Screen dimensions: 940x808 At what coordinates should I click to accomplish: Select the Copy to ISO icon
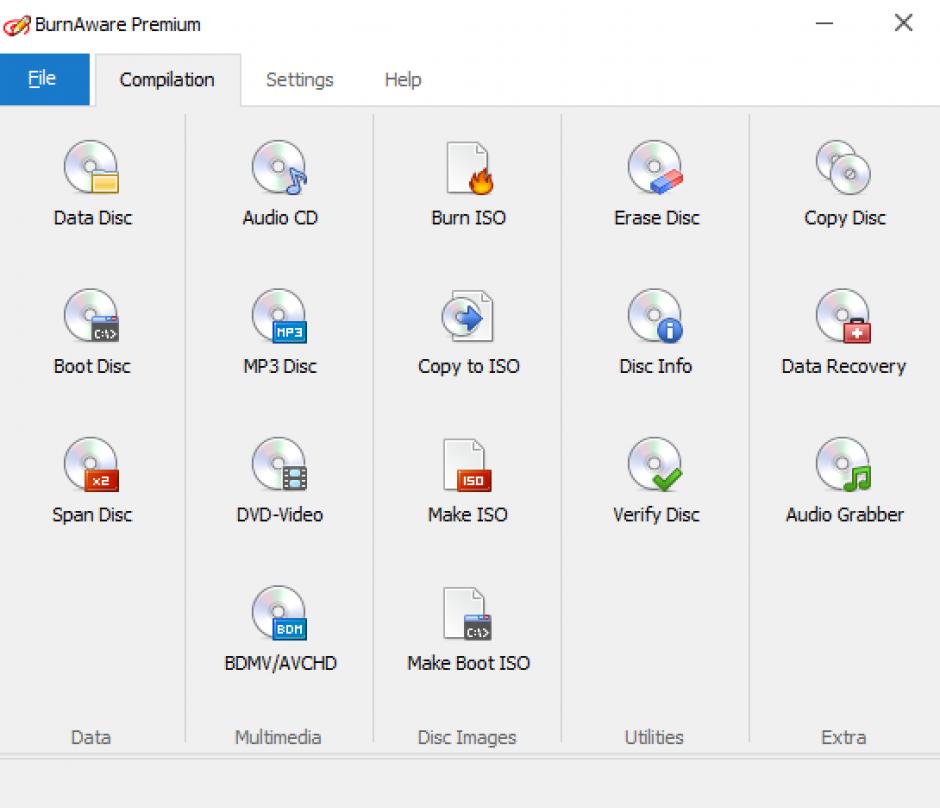pos(468,315)
